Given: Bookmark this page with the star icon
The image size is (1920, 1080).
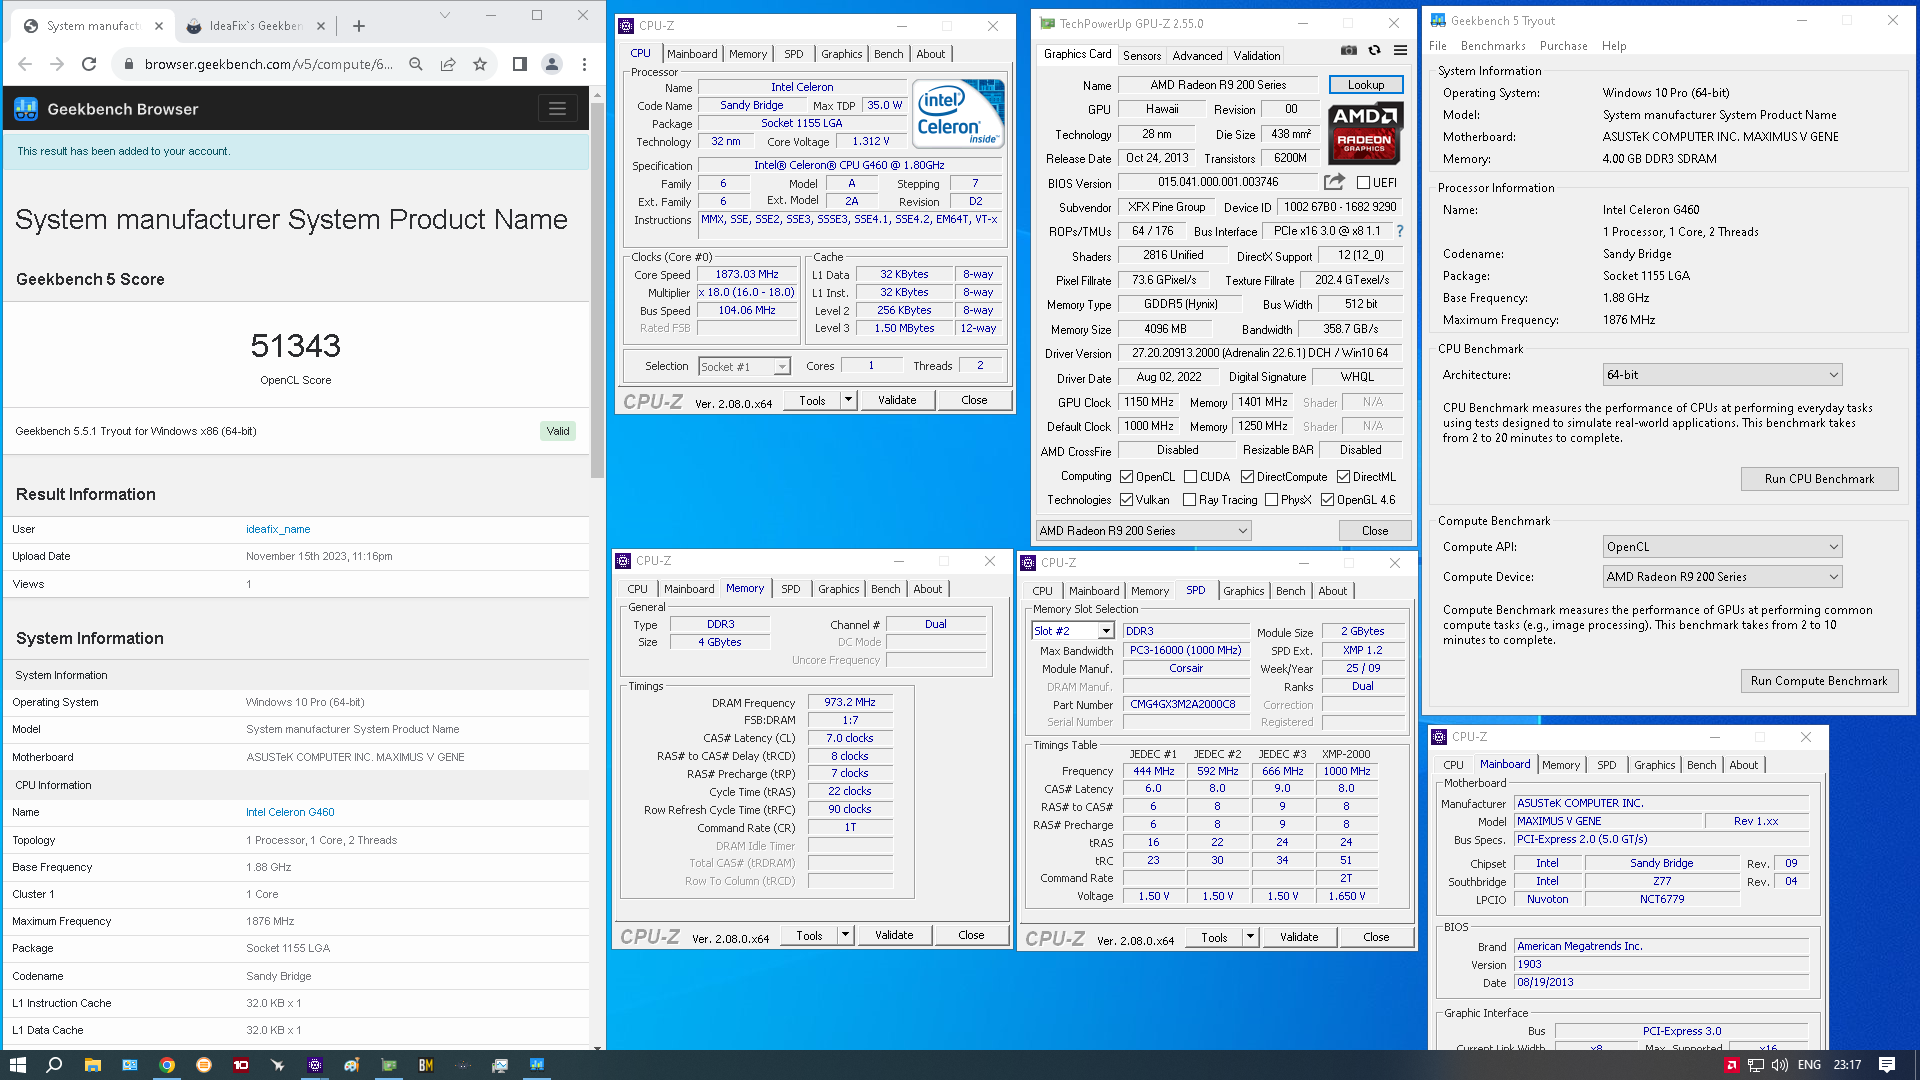Looking at the screenshot, I should (480, 64).
